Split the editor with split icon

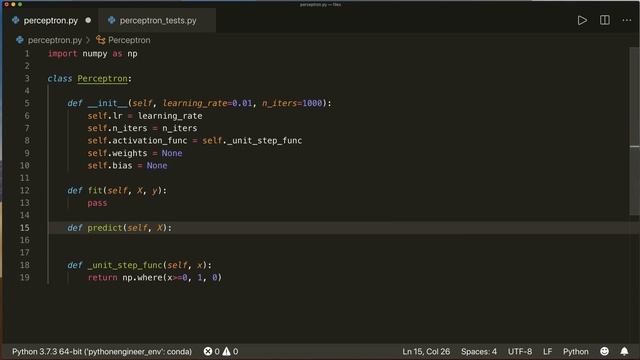(x=604, y=20)
